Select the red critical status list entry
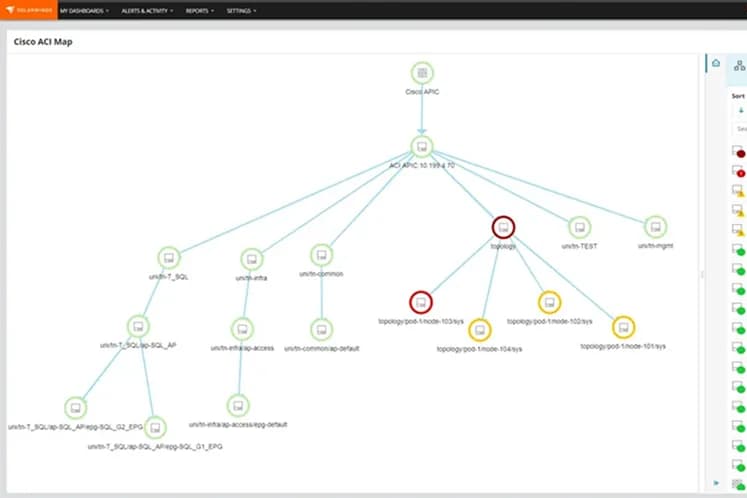 [x=738, y=171]
